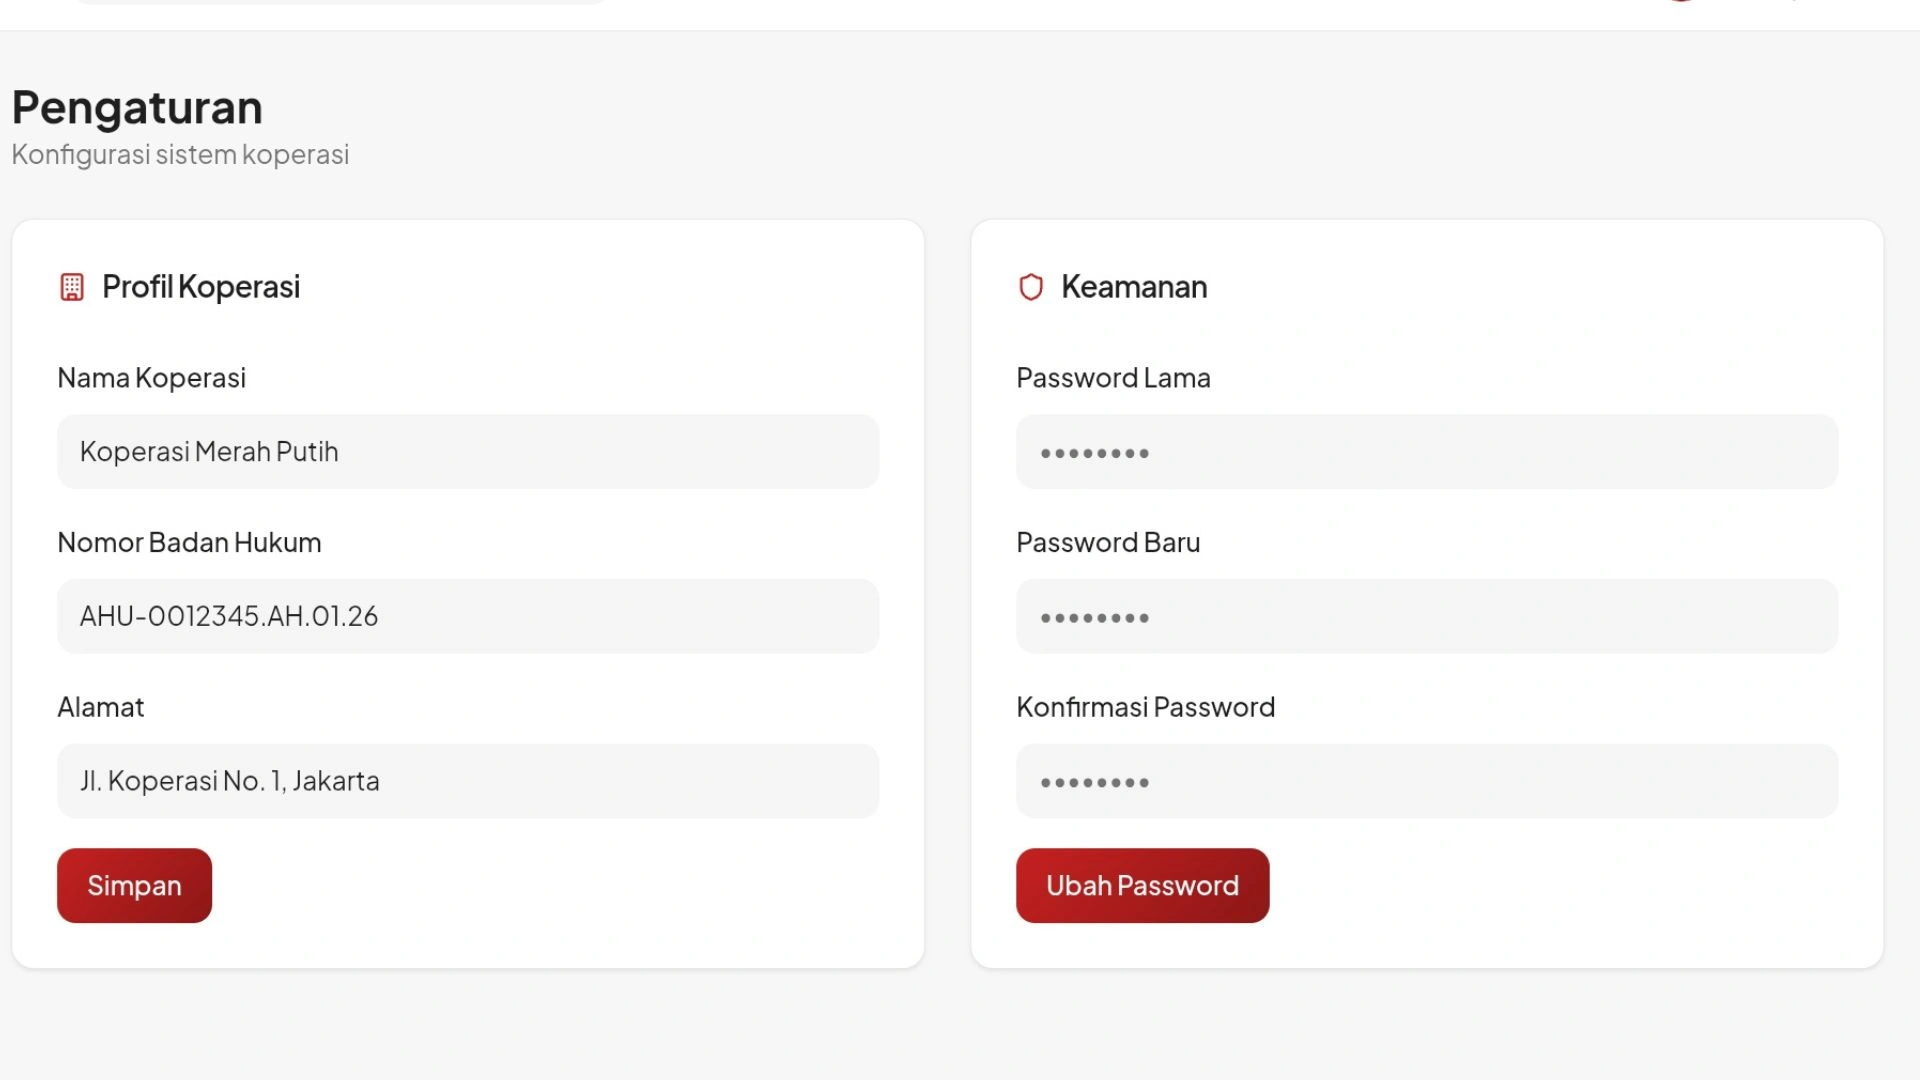Click into the Nomor Badan Hukum field
The width and height of the screenshot is (1920, 1080).
[467, 616]
